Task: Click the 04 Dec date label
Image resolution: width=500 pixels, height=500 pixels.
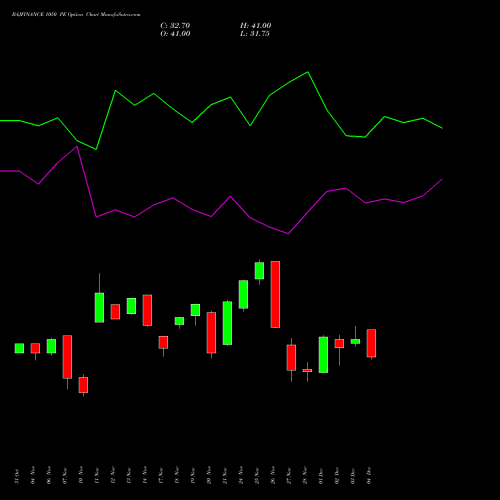Action: [x=369, y=476]
